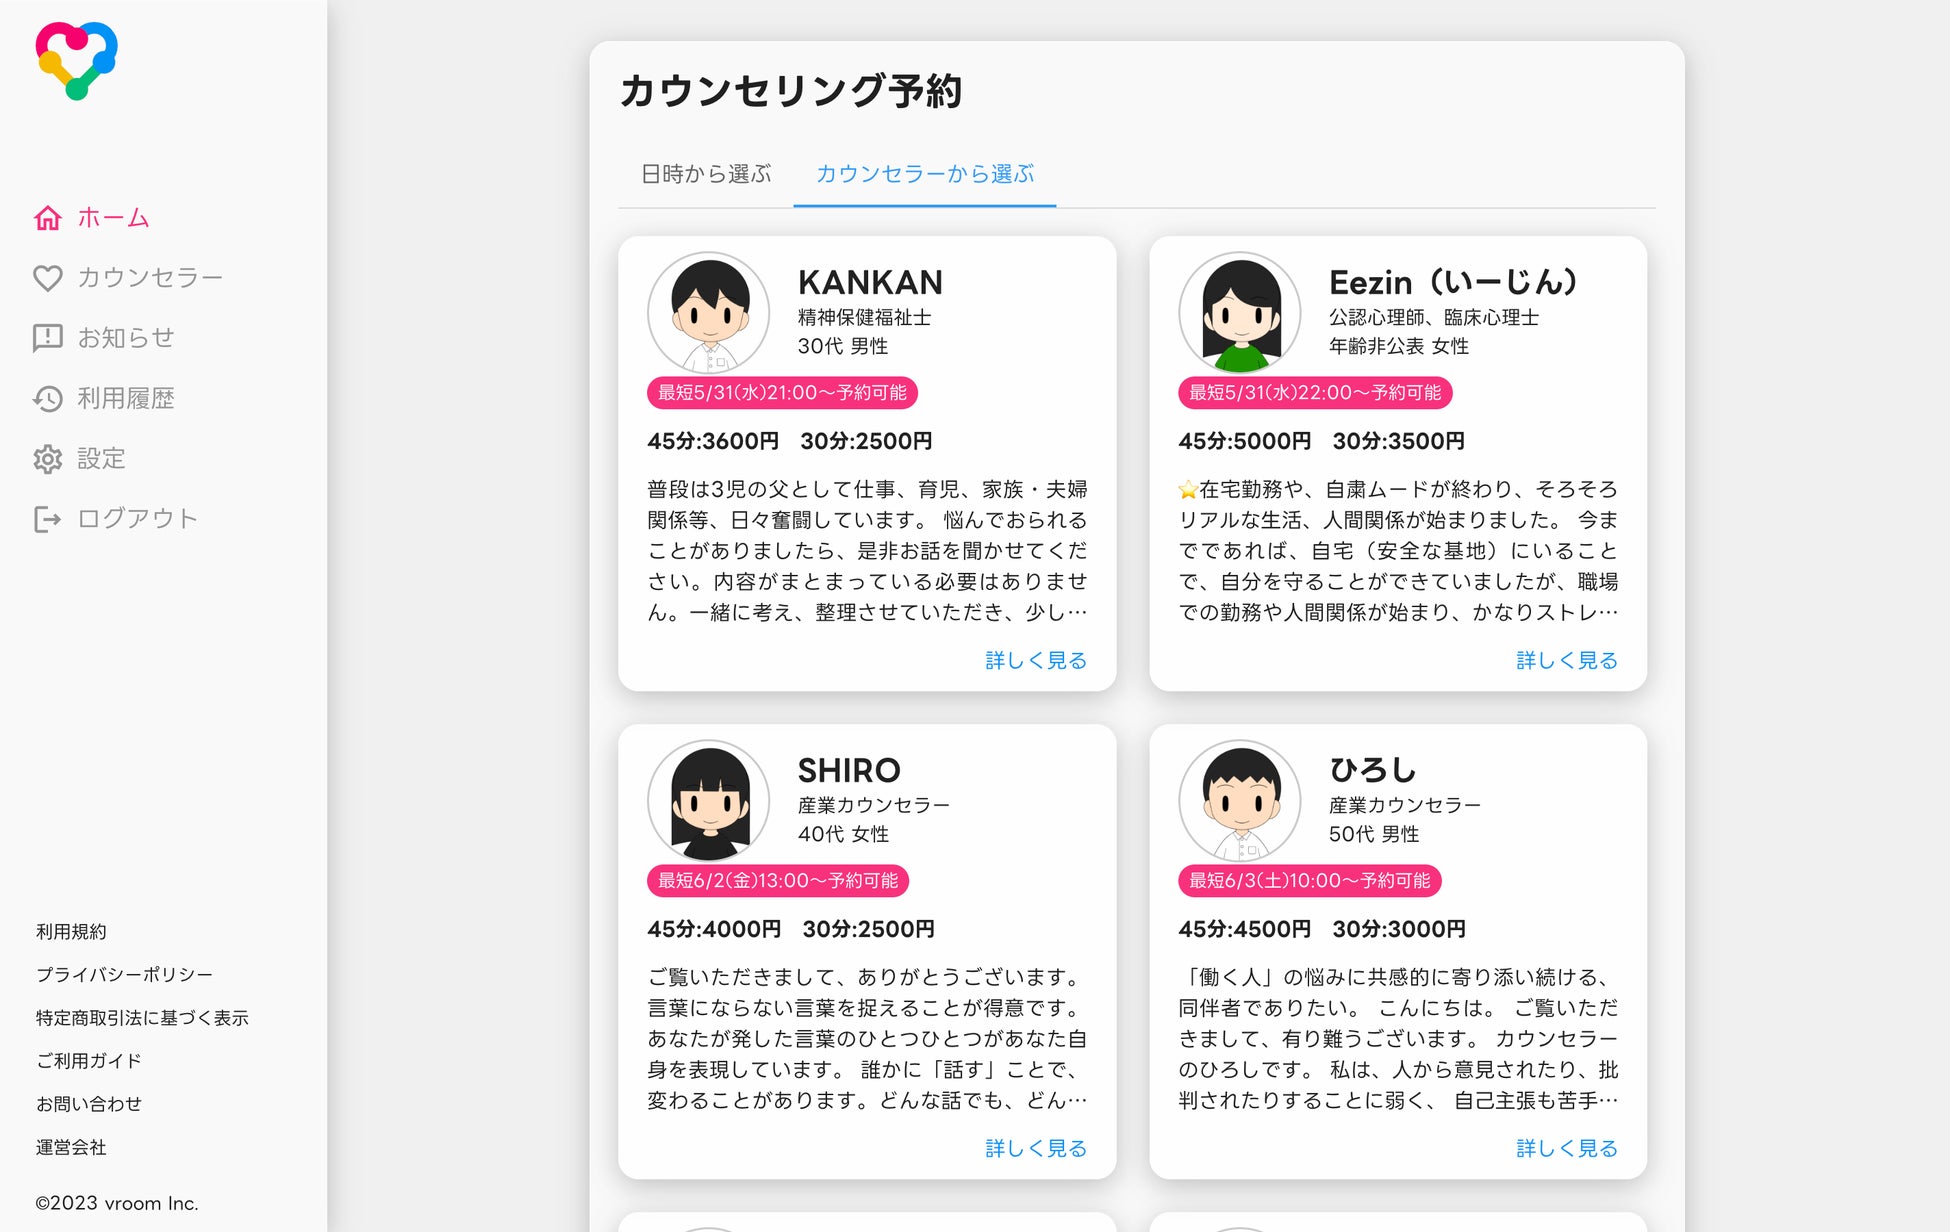This screenshot has width=1950, height=1232.
Task: View ひろし's details via 詳しく見る
Action: 1567,1148
